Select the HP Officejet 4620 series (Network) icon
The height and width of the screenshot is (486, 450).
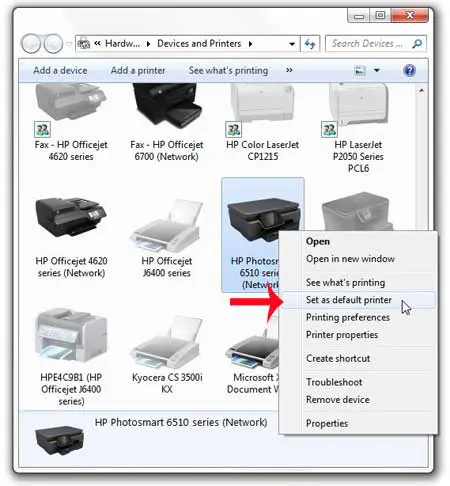[71, 217]
